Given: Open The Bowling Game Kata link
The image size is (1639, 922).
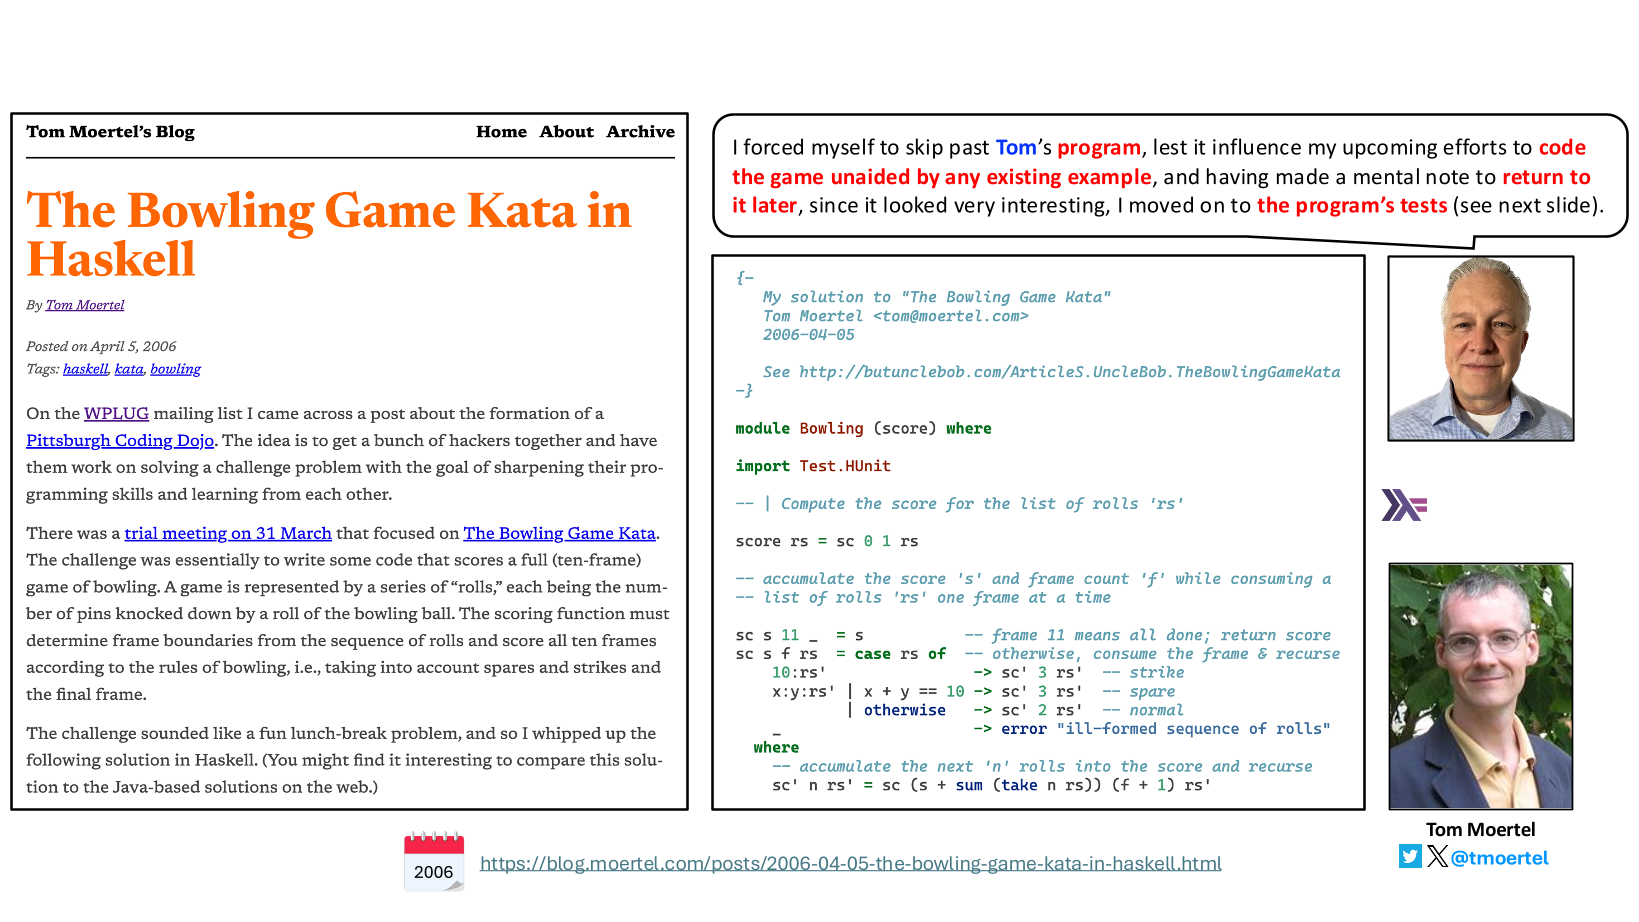Looking at the screenshot, I should pos(559,533).
